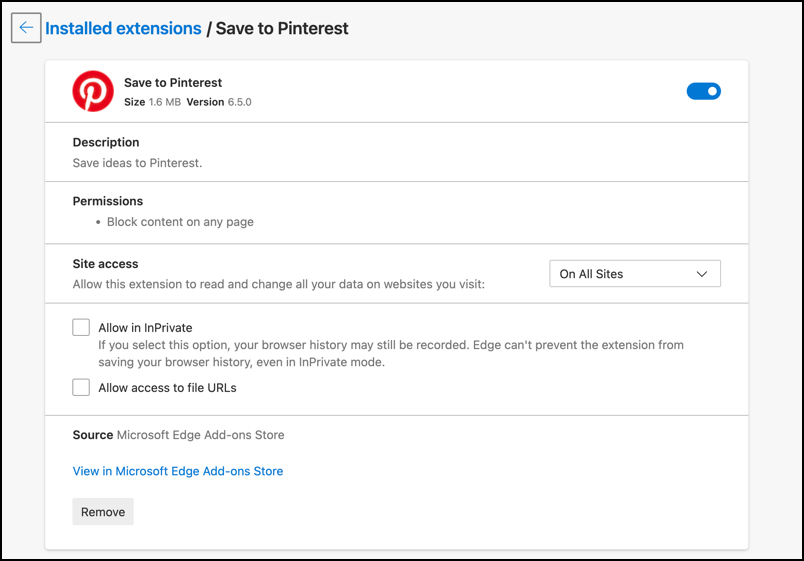The height and width of the screenshot is (561, 804).
Task: Open the On All Sites dropdown
Action: [635, 274]
